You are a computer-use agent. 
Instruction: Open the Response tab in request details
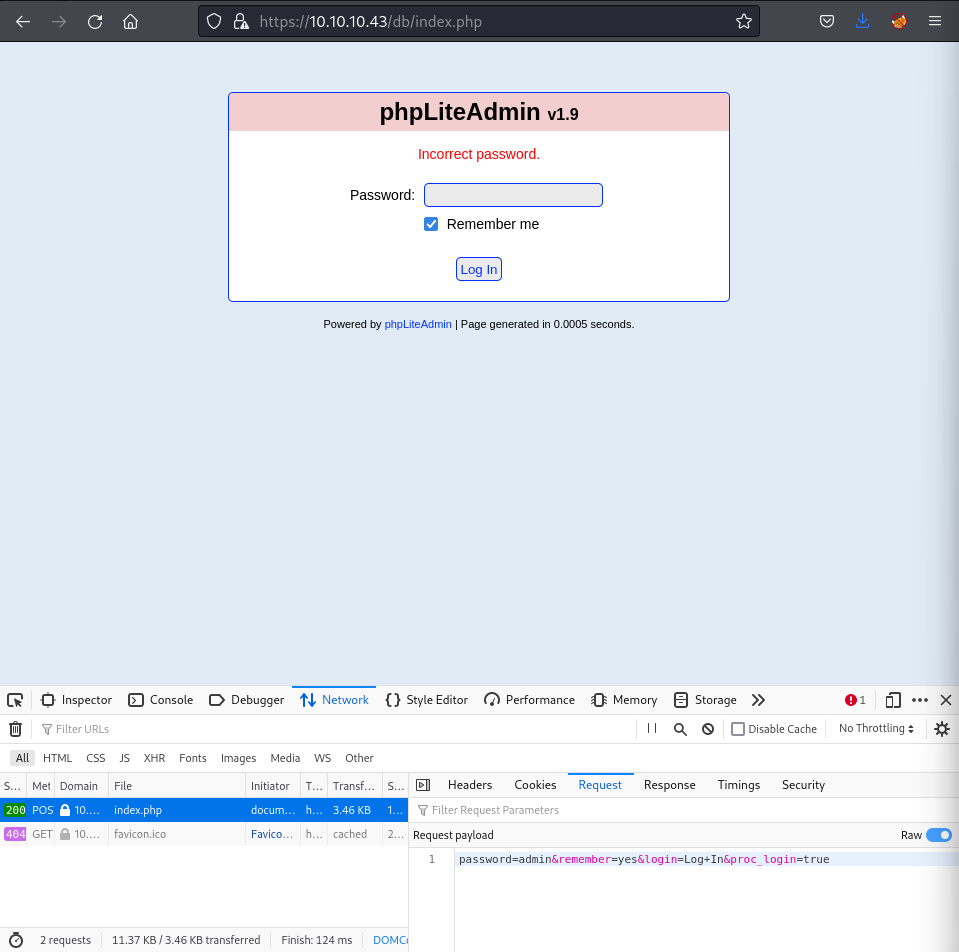(x=669, y=785)
